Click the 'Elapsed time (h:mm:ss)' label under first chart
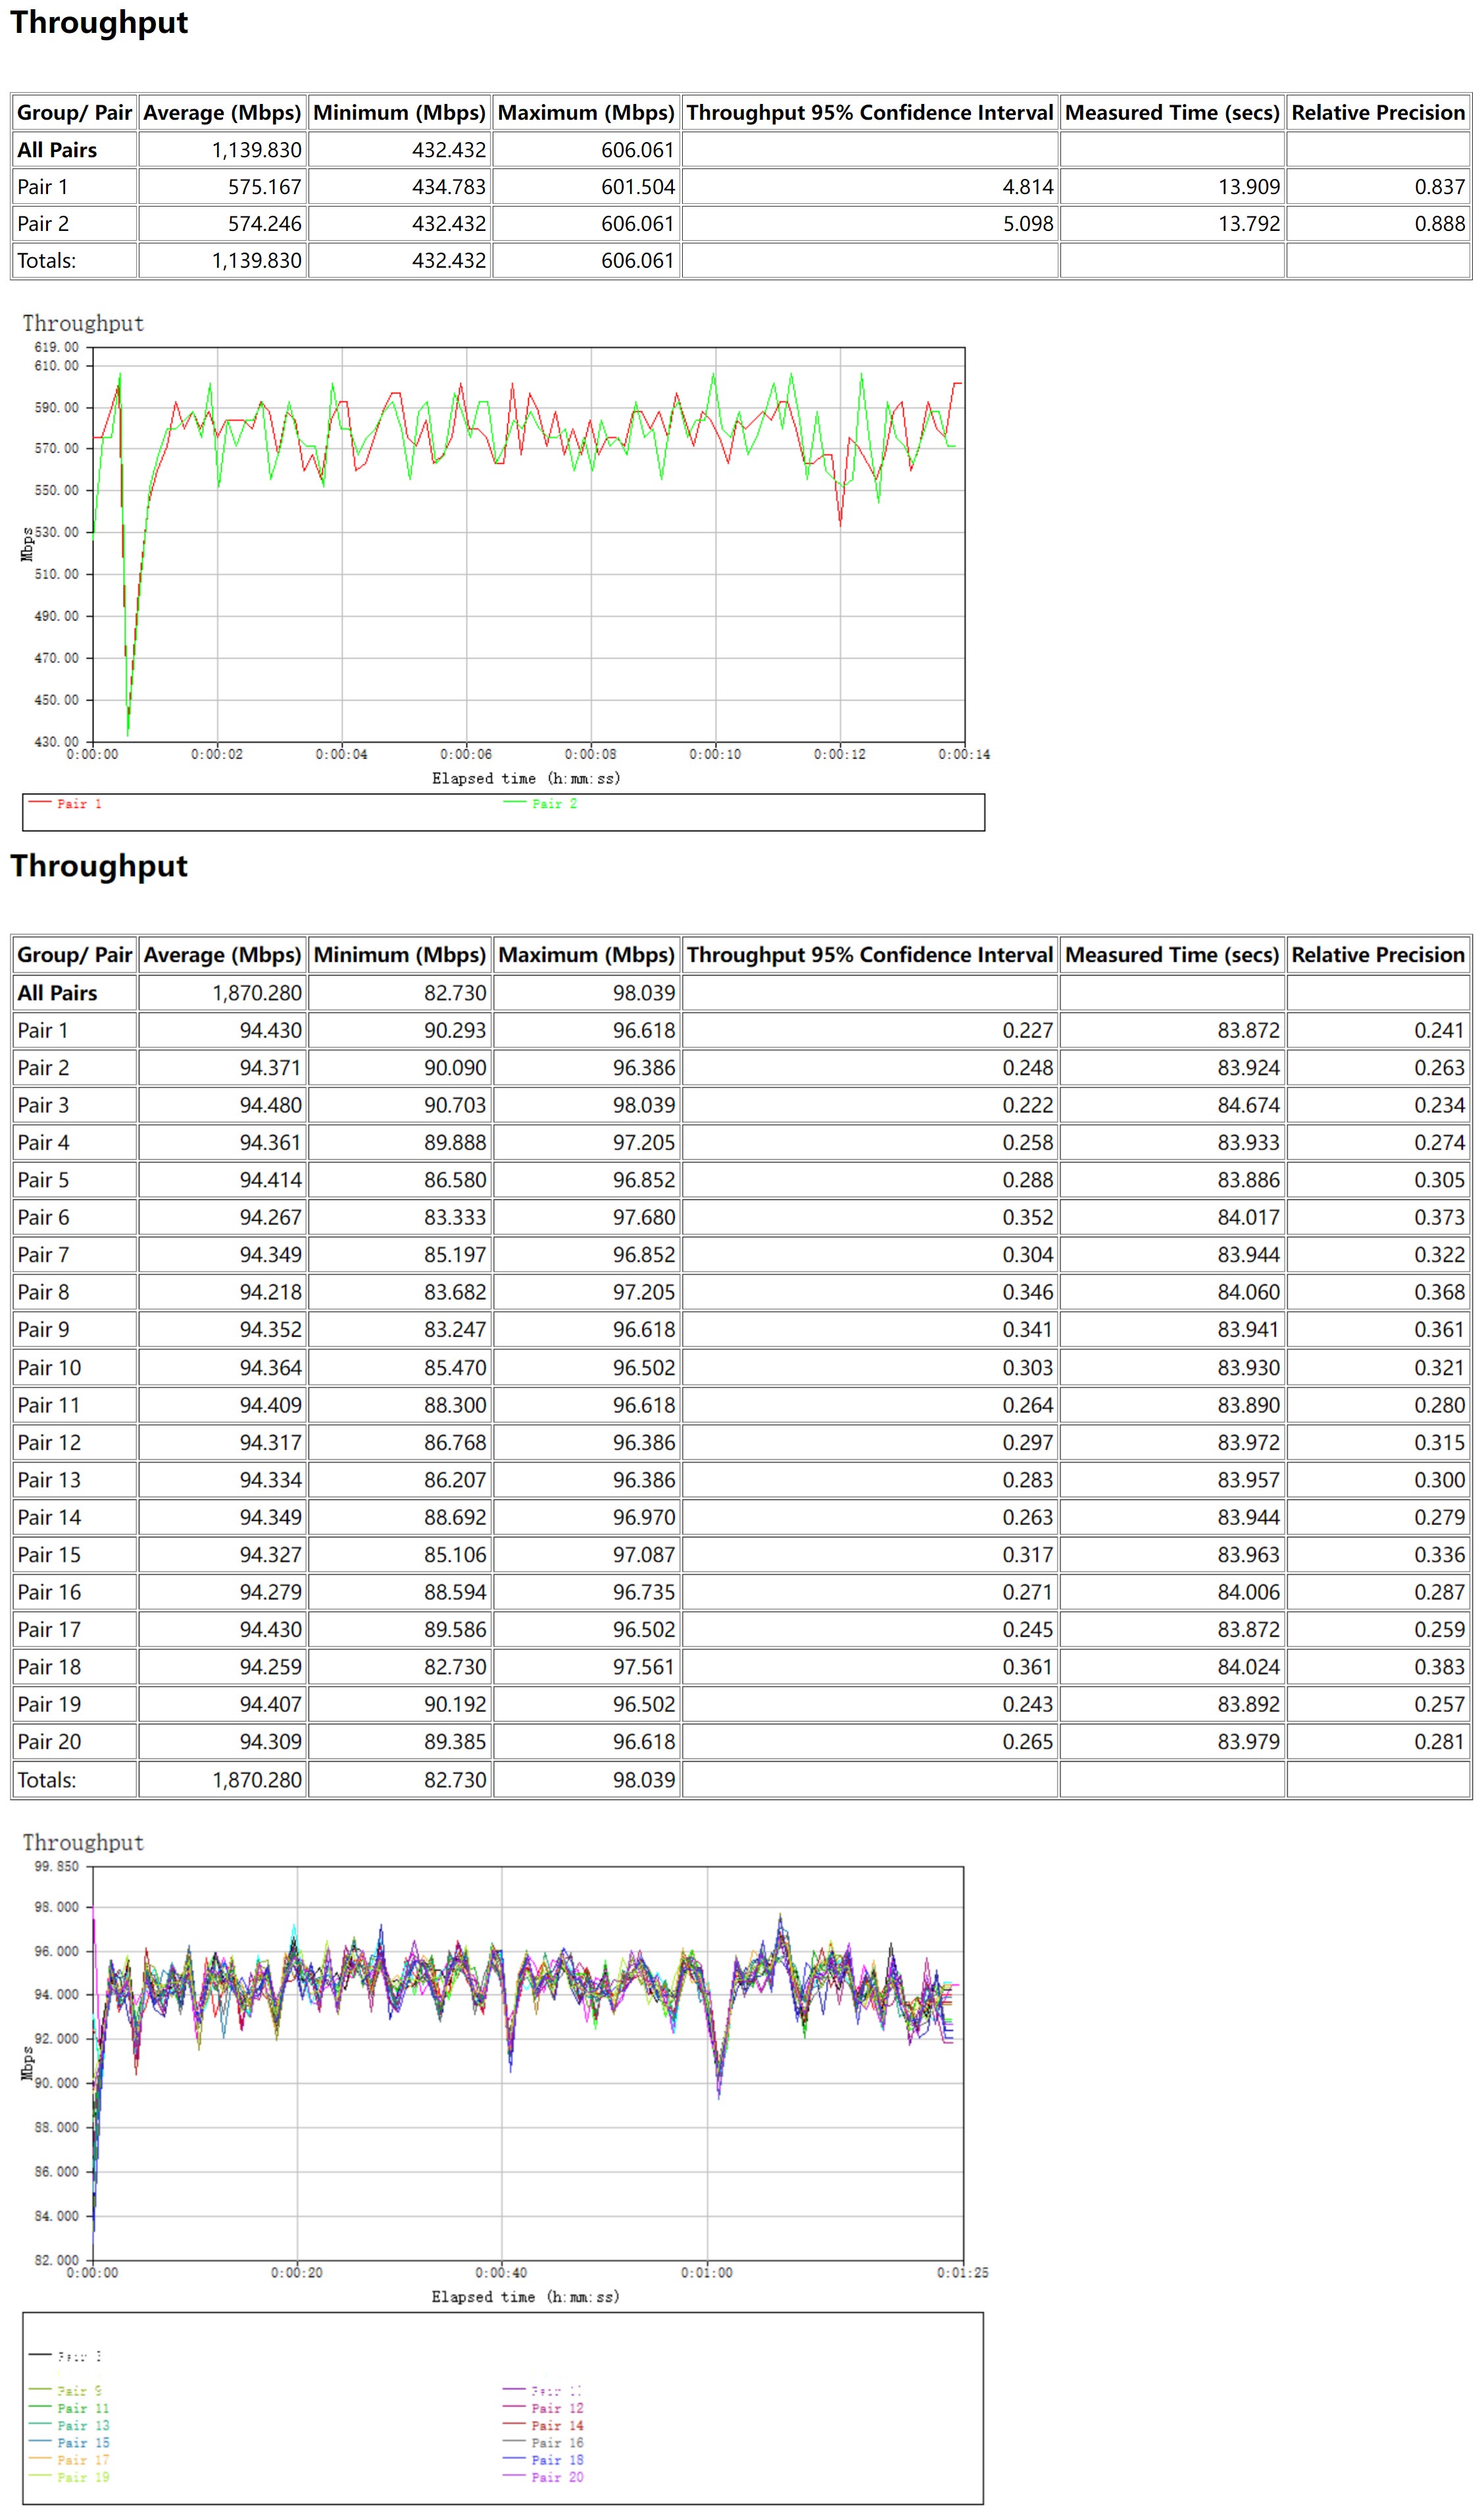The image size is (1484, 2517). (526, 778)
